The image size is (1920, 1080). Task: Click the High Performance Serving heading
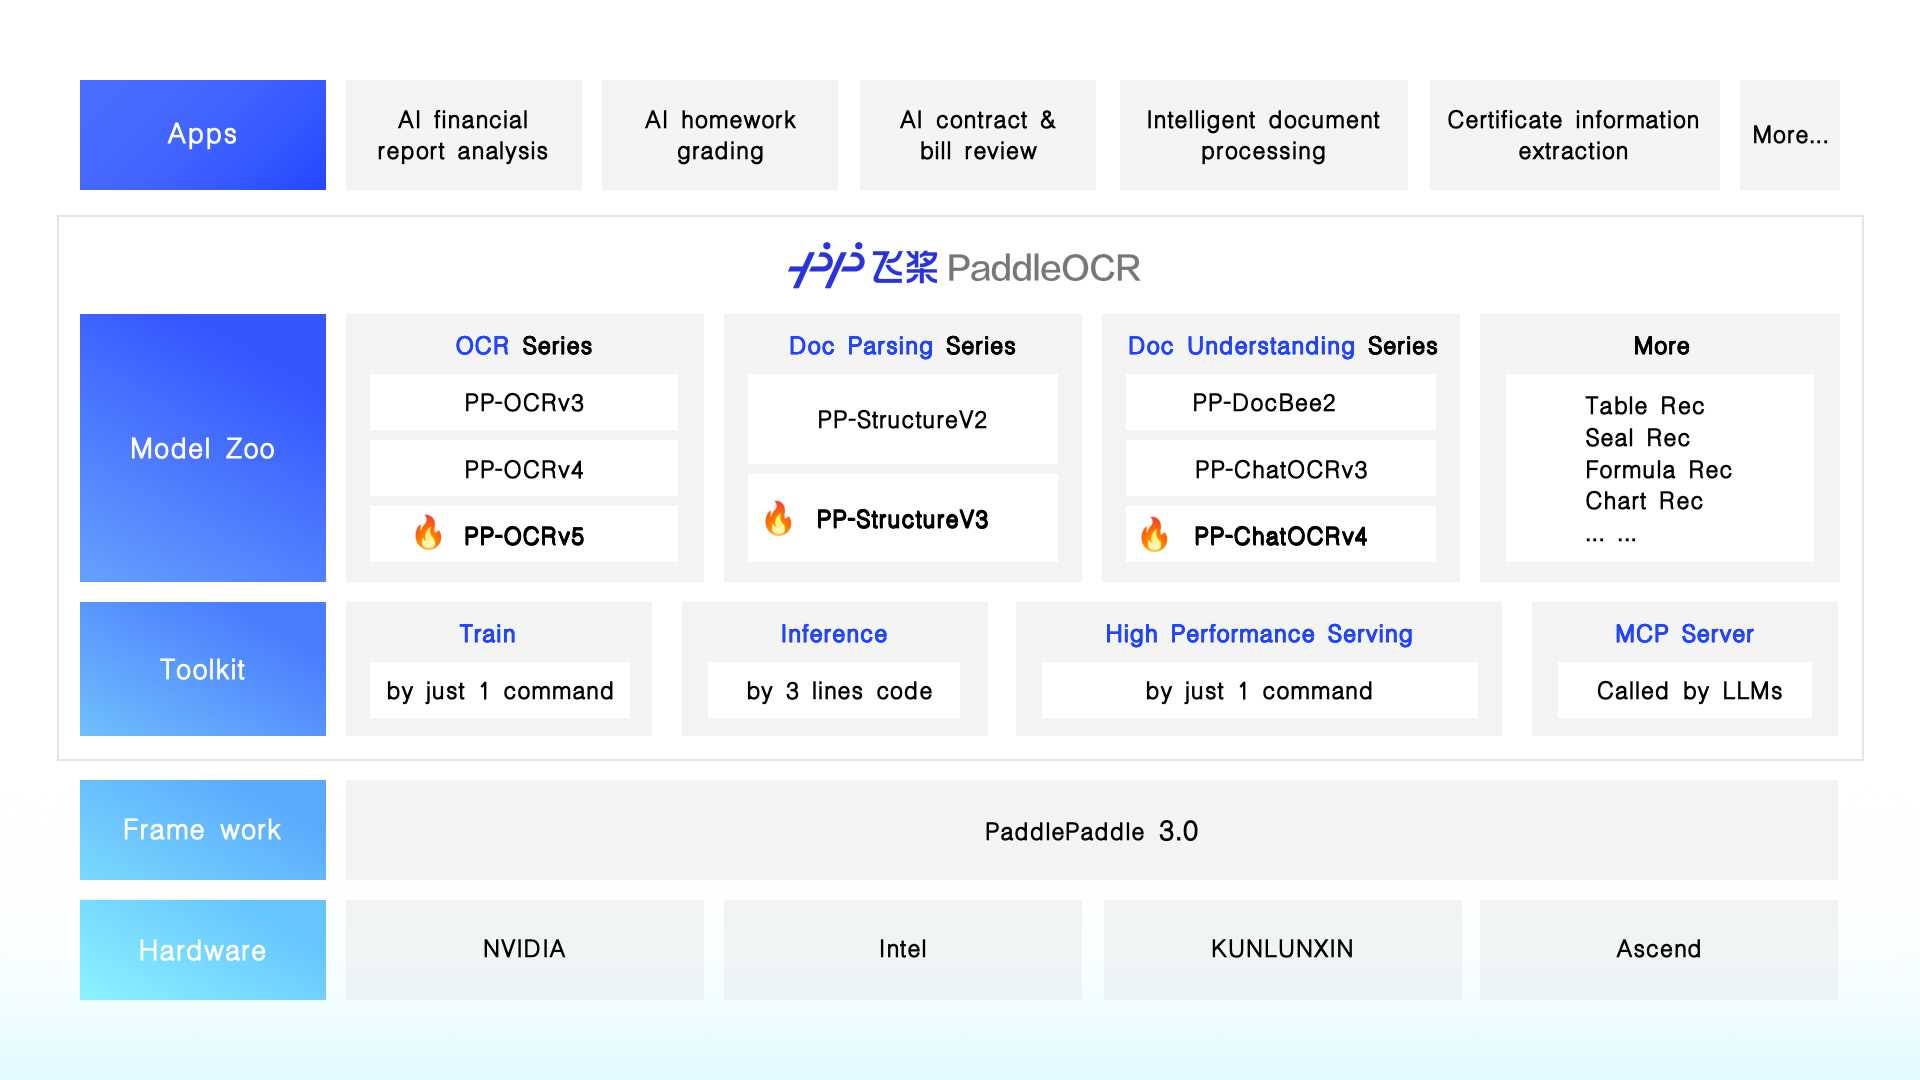point(1259,634)
